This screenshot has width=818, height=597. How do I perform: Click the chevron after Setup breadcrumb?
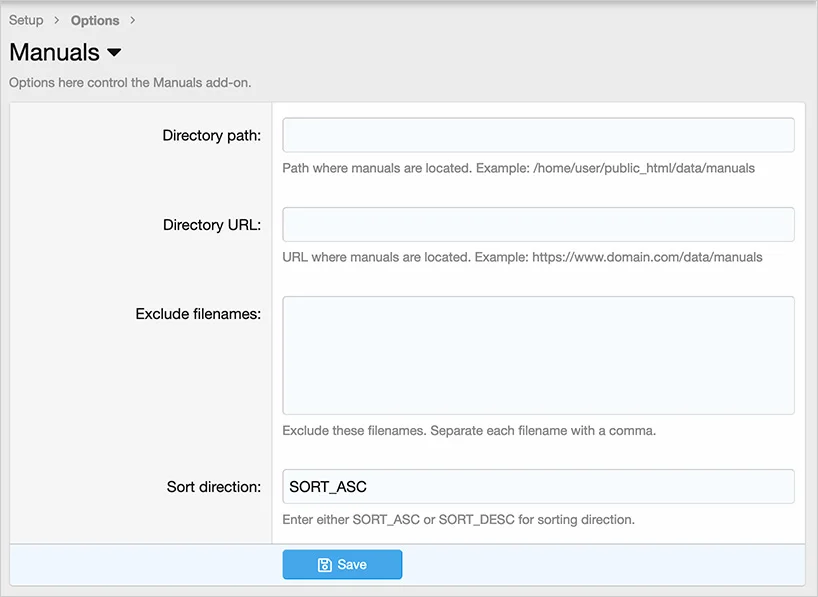pos(57,20)
